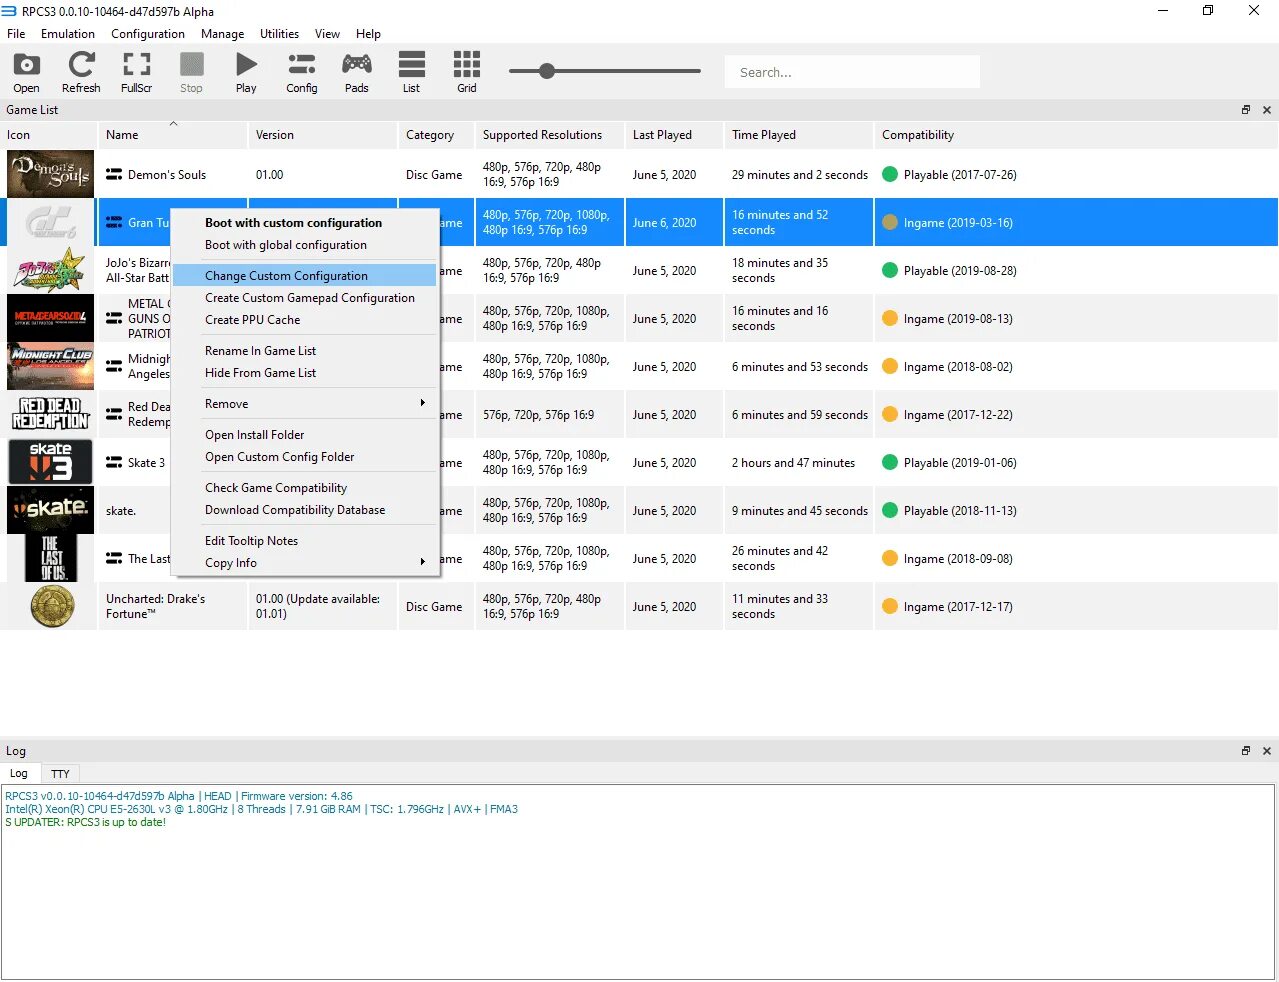Close the Game List panel
Screen dimensions: 1279x982
coord(1267,110)
